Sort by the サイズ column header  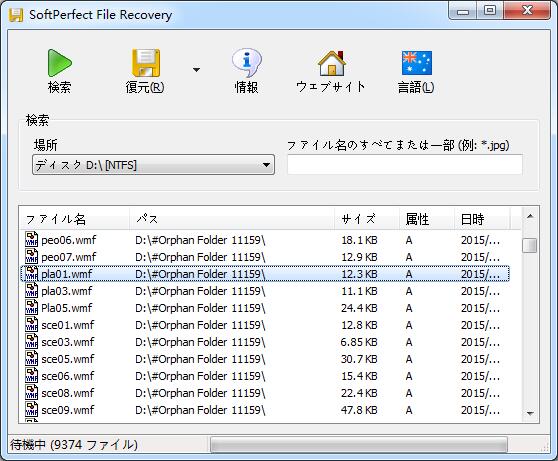(367, 219)
